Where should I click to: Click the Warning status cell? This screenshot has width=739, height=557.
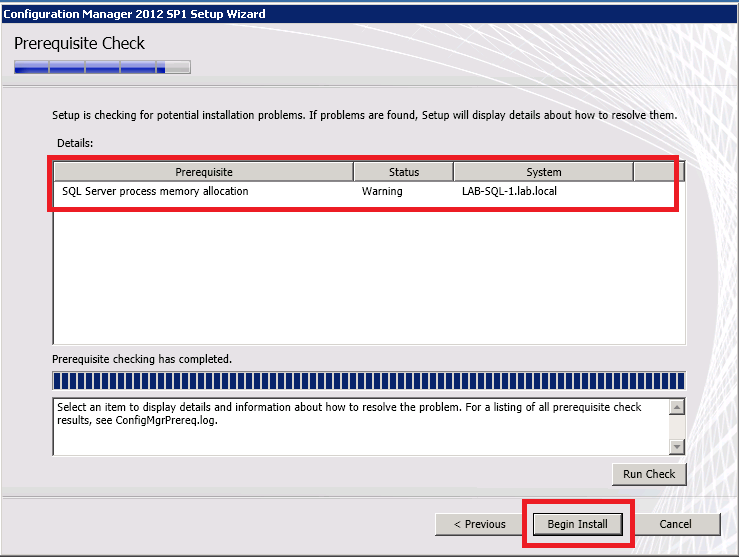382,191
